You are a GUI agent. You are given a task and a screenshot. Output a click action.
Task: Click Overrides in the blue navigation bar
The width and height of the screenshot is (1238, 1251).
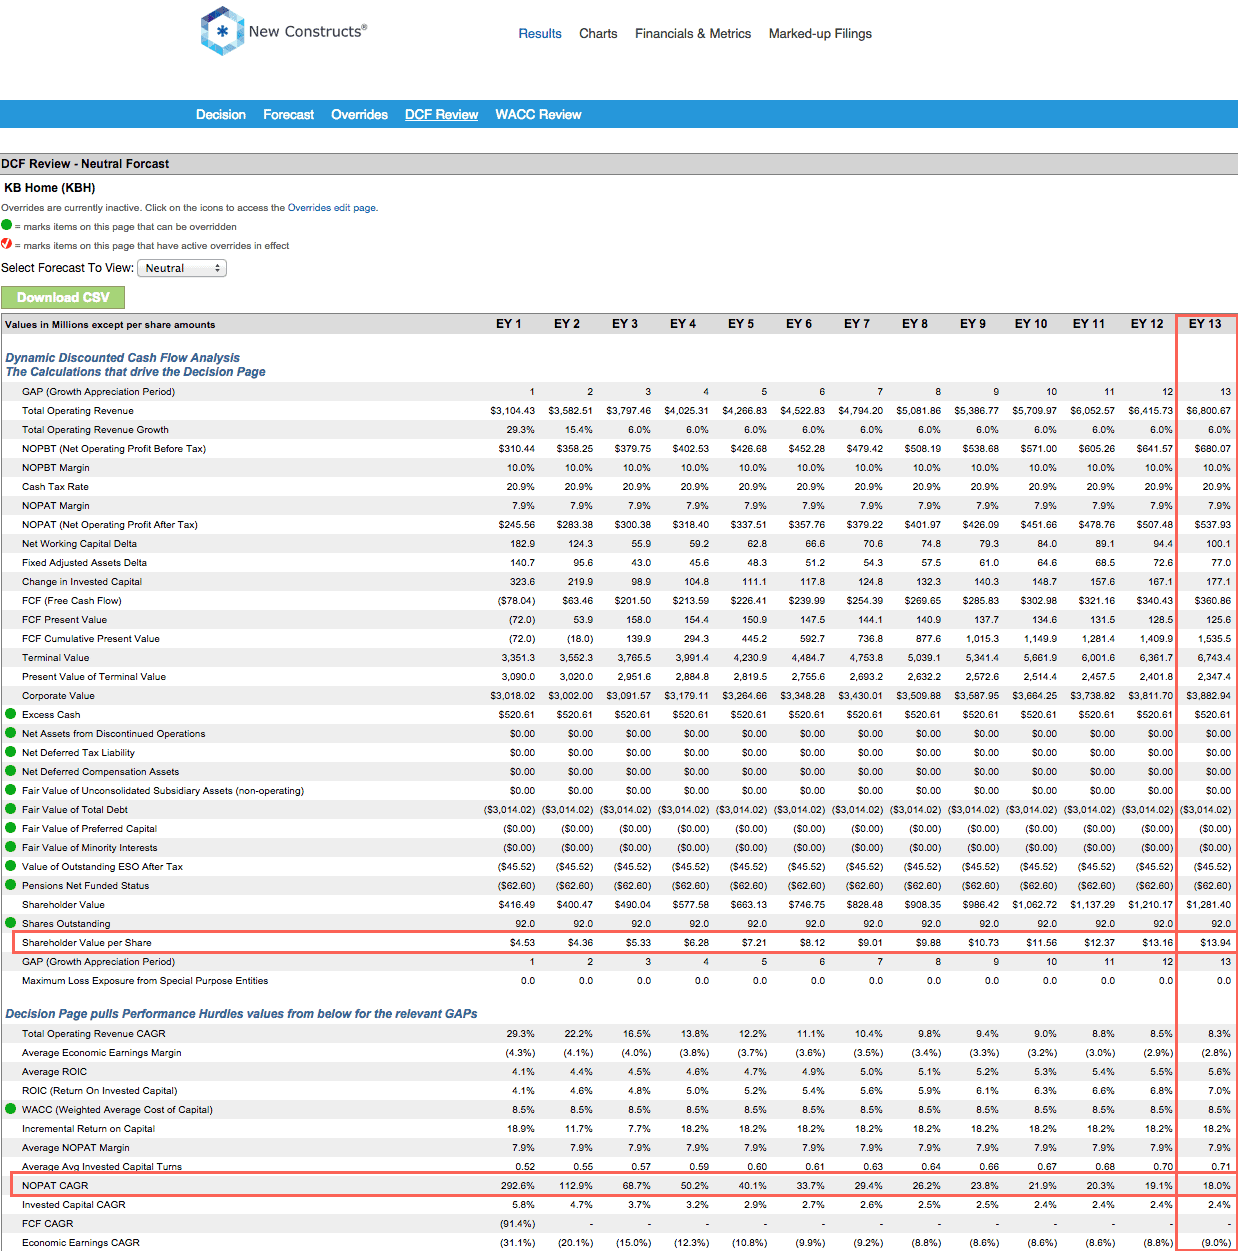pyautogui.click(x=360, y=115)
